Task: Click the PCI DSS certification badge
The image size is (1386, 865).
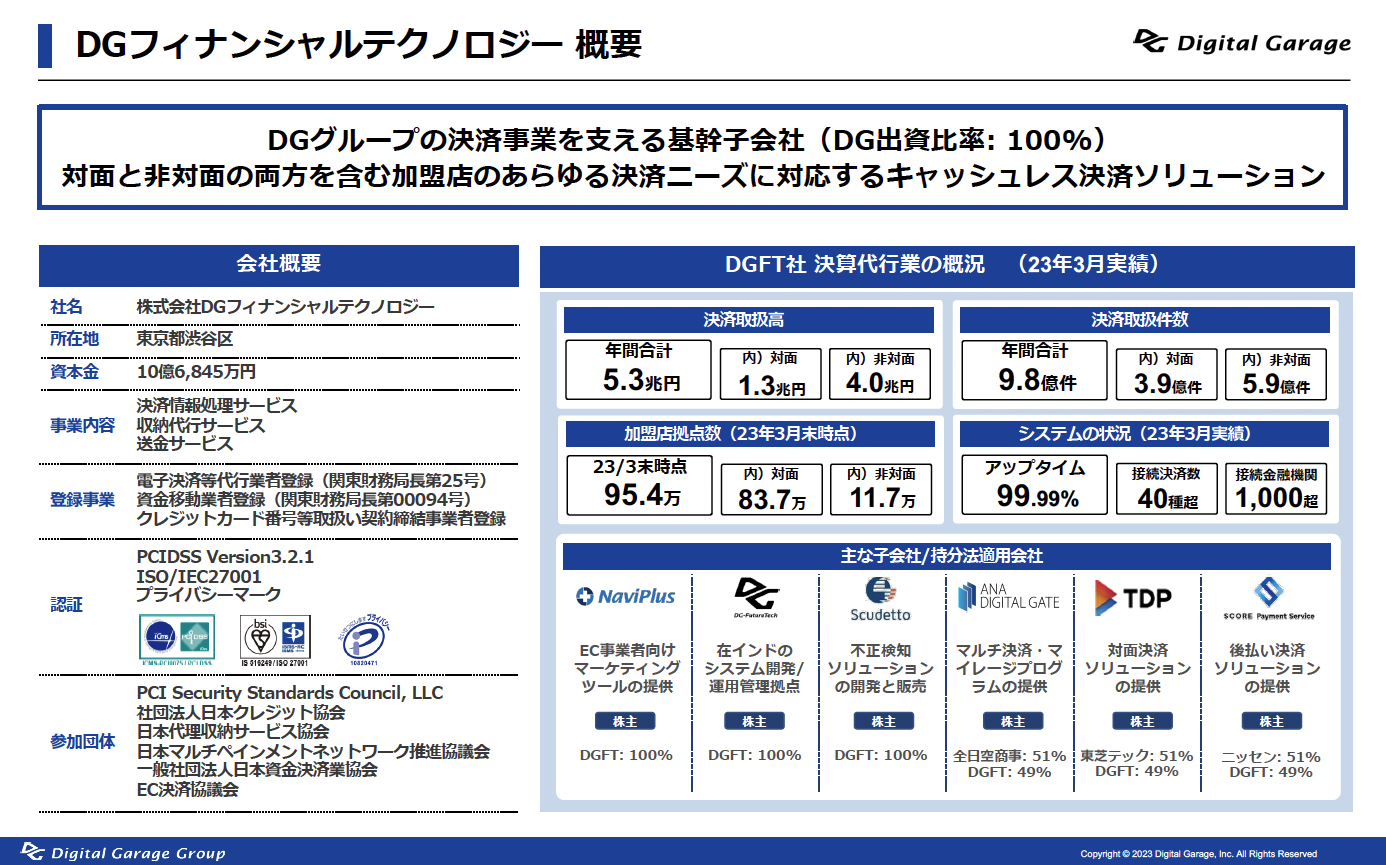Action: click(x=177, y=642)
